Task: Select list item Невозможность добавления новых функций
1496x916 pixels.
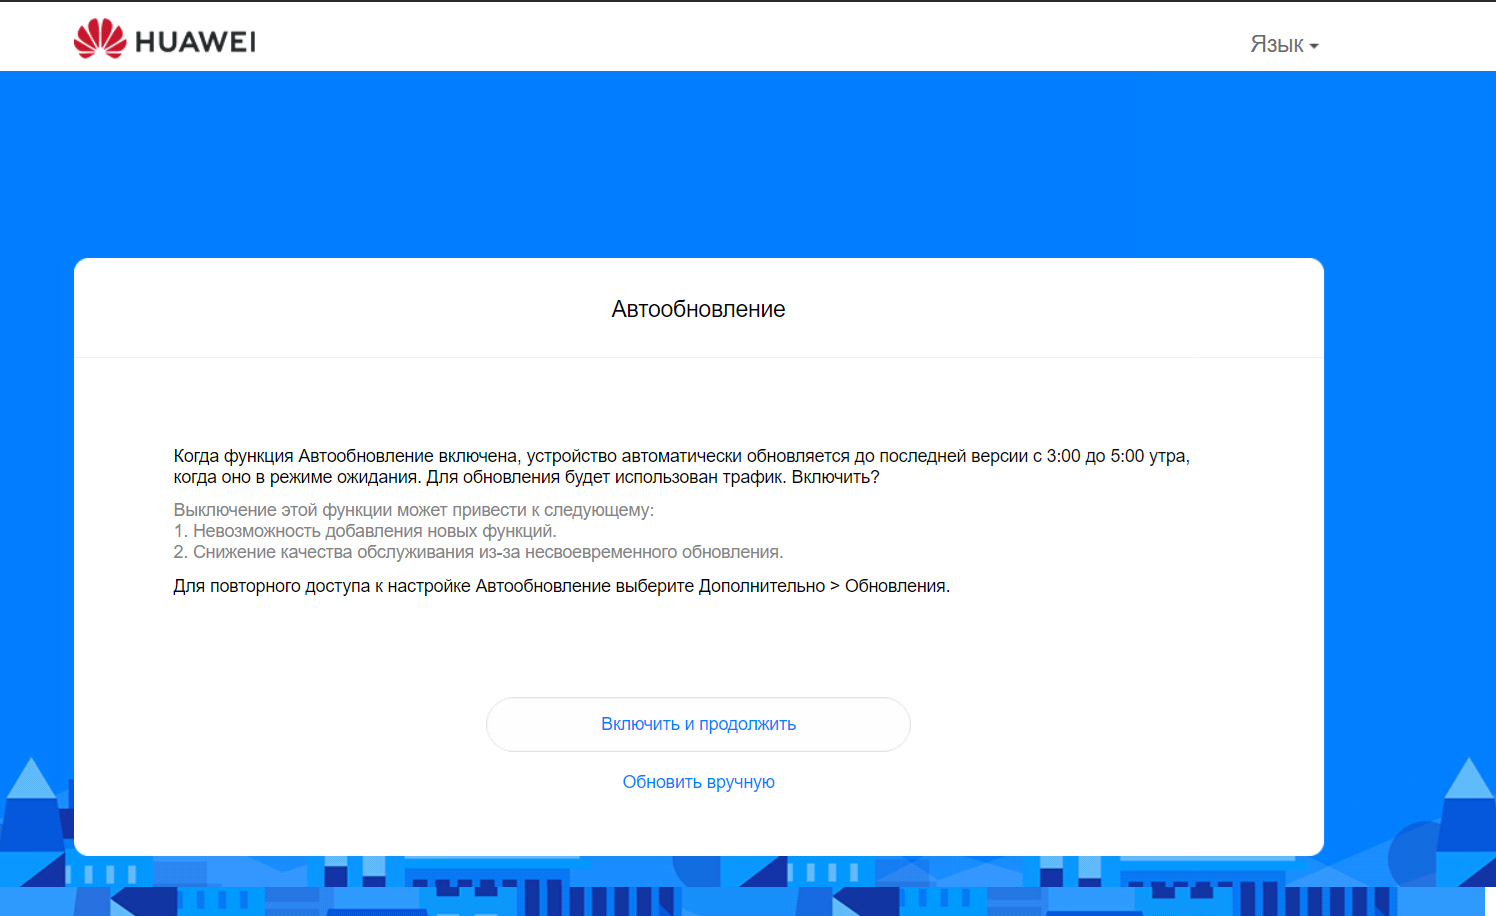Action: [373, 531]
